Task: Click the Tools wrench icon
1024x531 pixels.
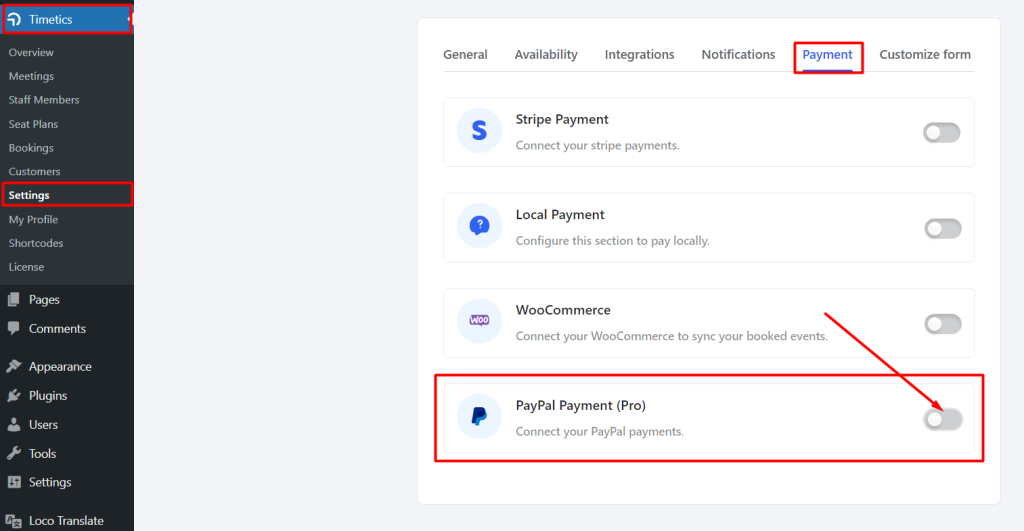Action: pos(14,453)
